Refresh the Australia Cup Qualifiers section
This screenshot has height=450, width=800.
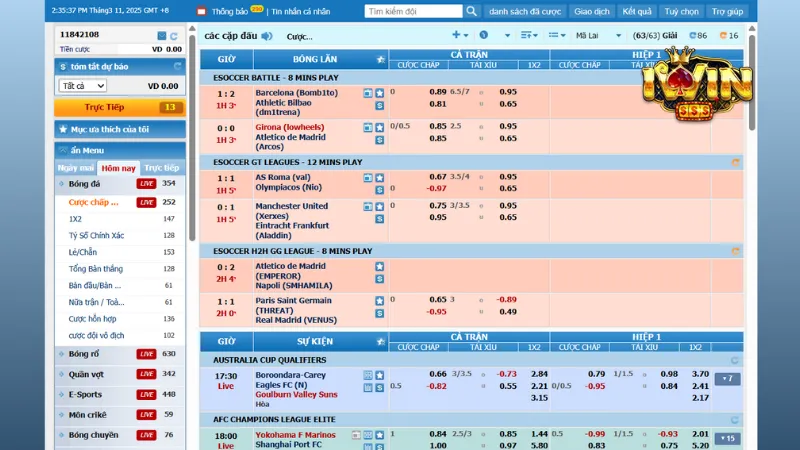coord(734,360)
